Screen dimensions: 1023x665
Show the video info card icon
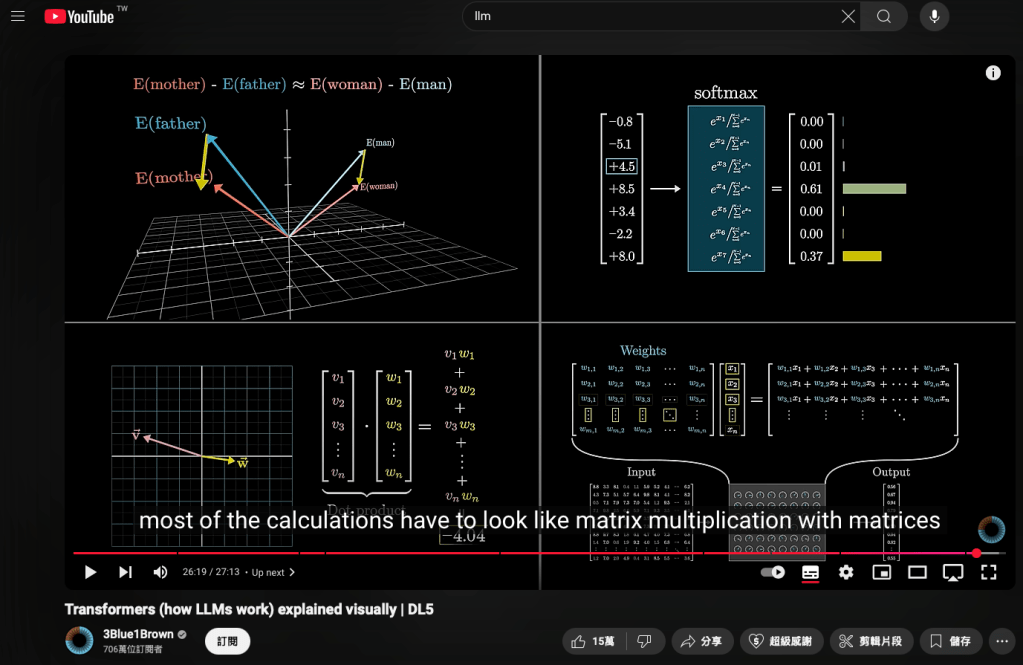pyautogui.click(x=993, y=73)
